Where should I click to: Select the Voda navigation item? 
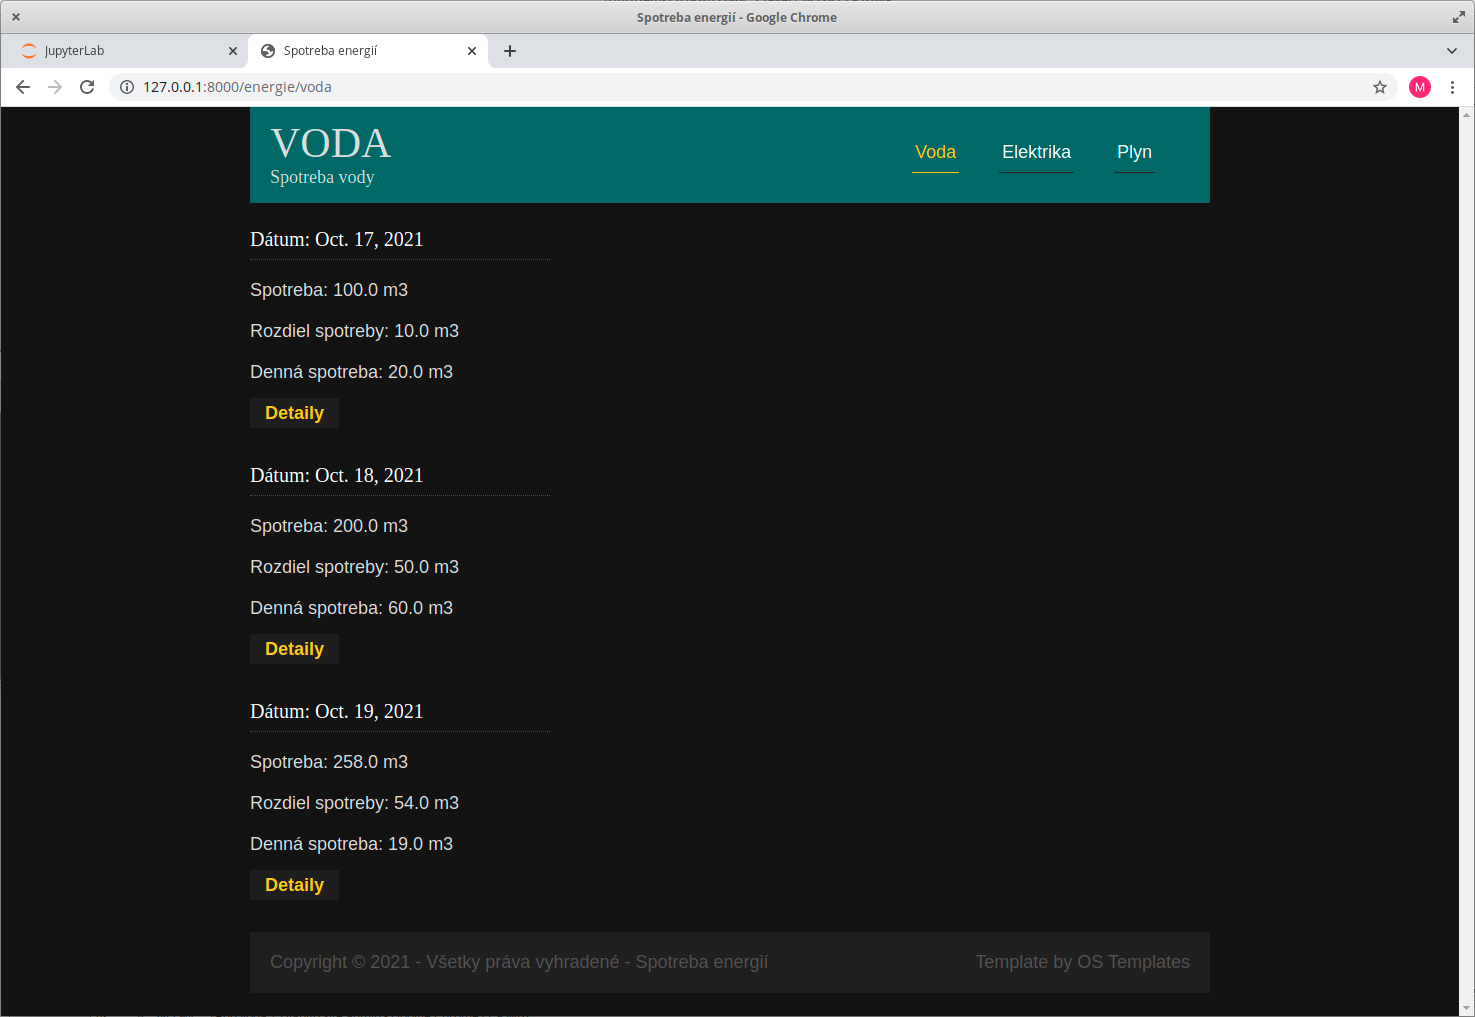tap(935, 152)
